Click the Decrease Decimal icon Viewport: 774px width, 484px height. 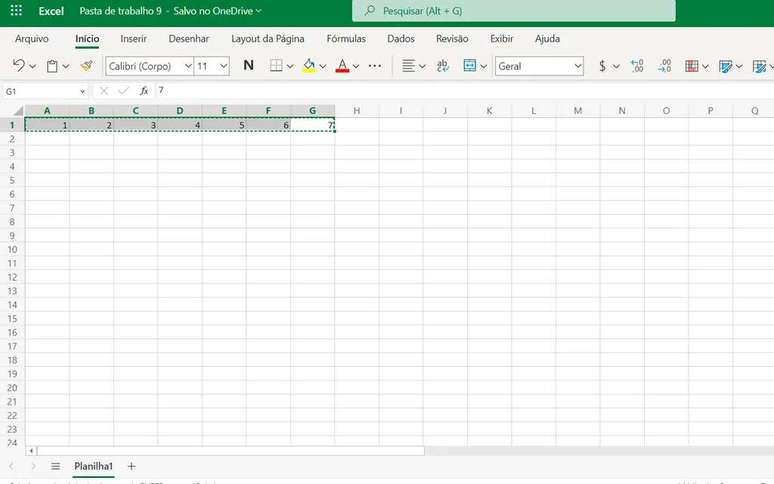click(664, 66)
